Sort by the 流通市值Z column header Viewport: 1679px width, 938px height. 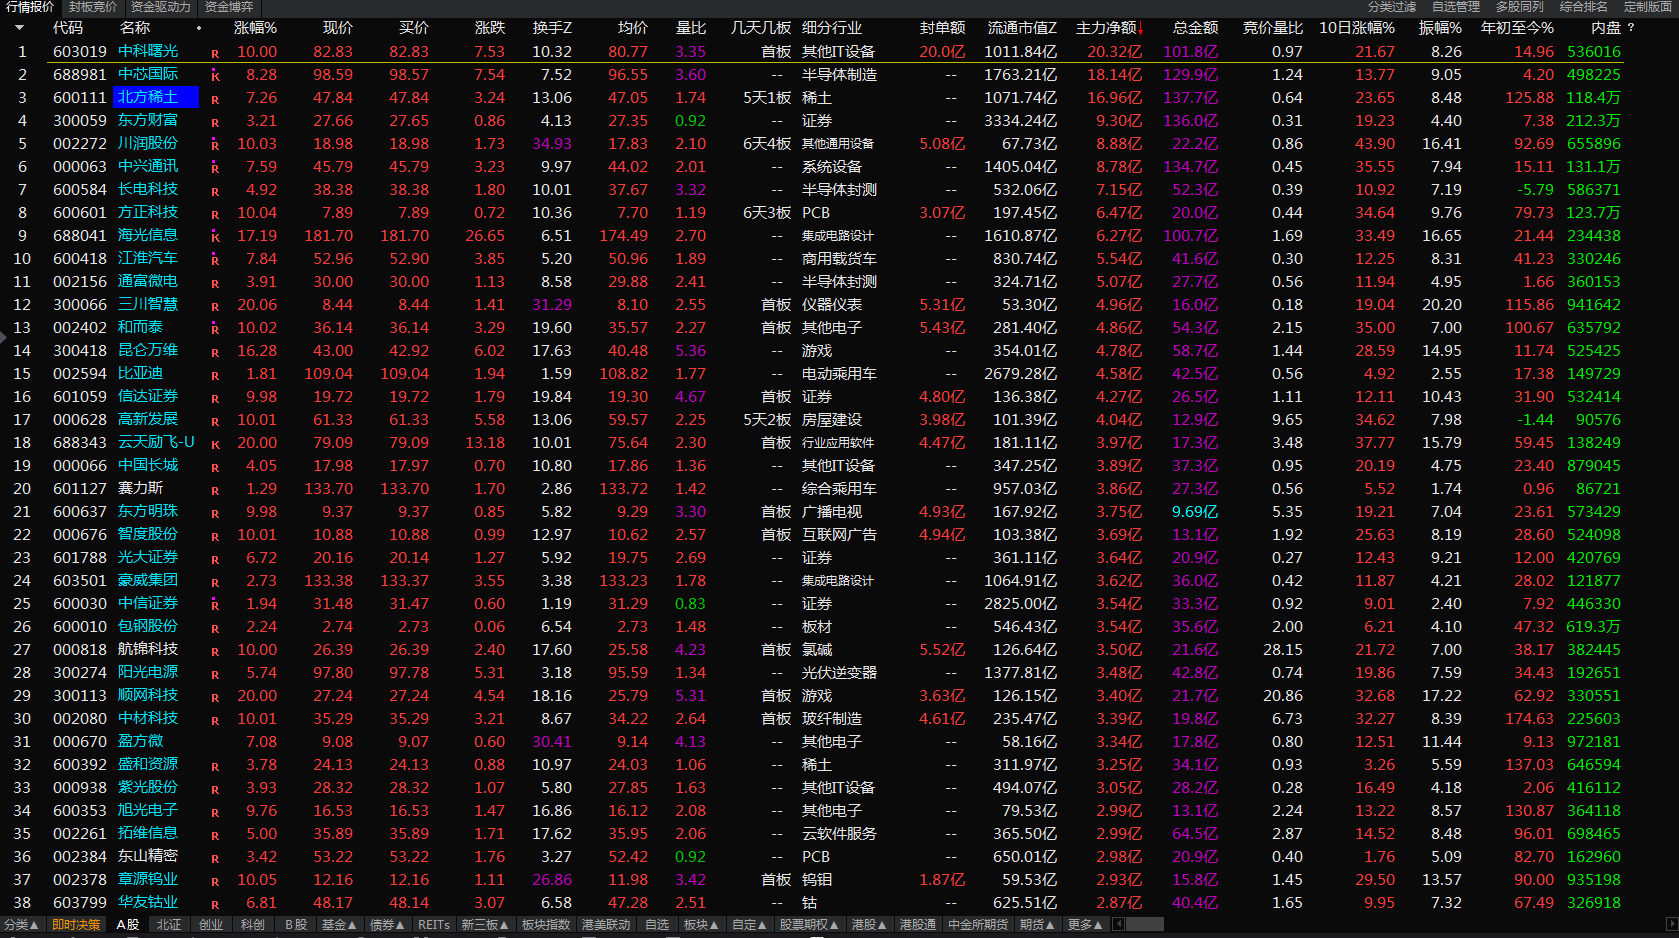pyautogui.click(x=1022, y=28)
